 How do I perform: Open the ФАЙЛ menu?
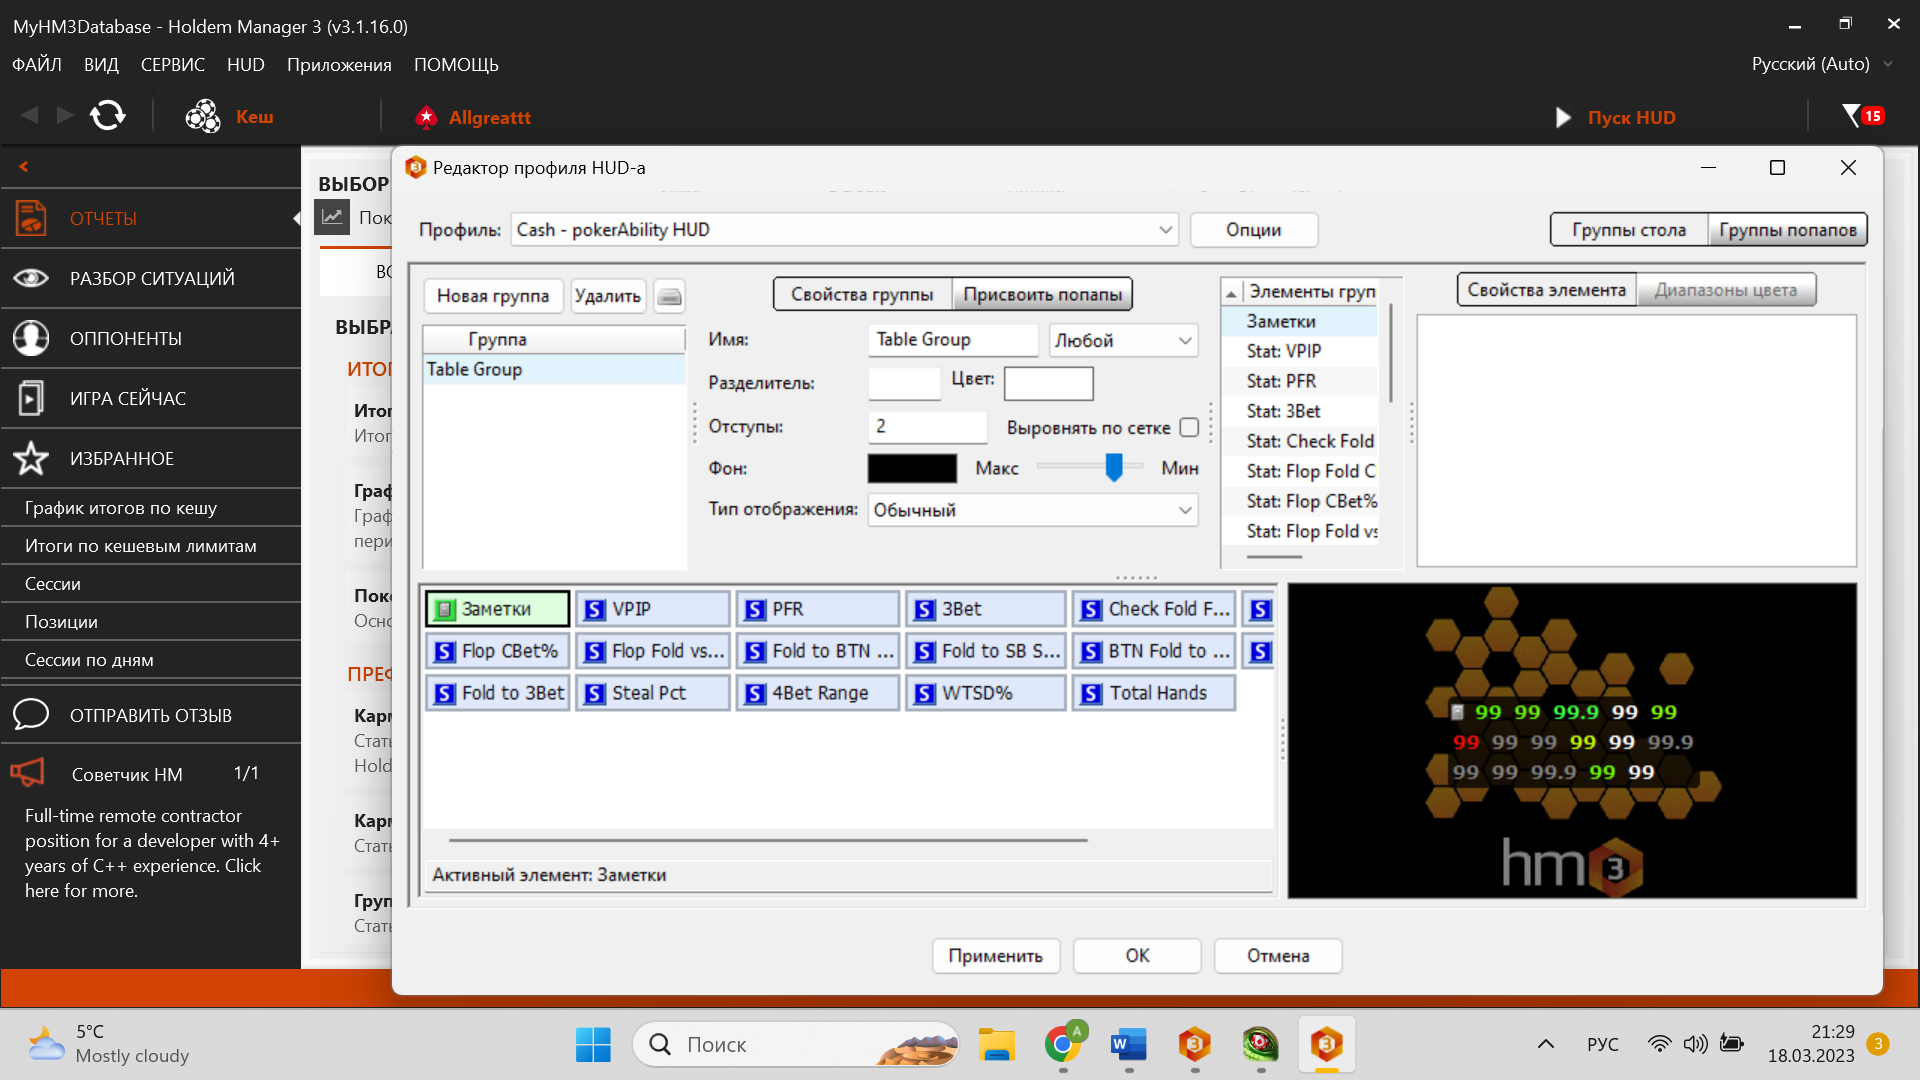click(x=37, y=65)
